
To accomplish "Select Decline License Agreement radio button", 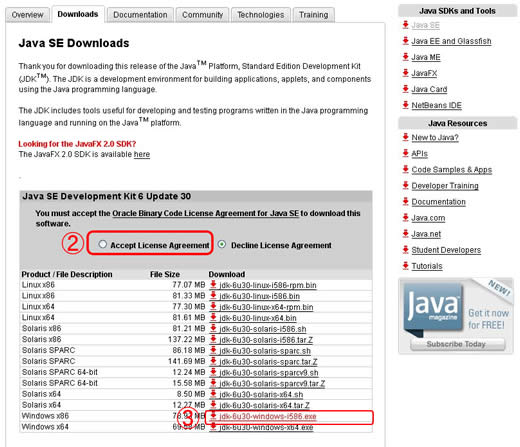I will pos(222,244).
